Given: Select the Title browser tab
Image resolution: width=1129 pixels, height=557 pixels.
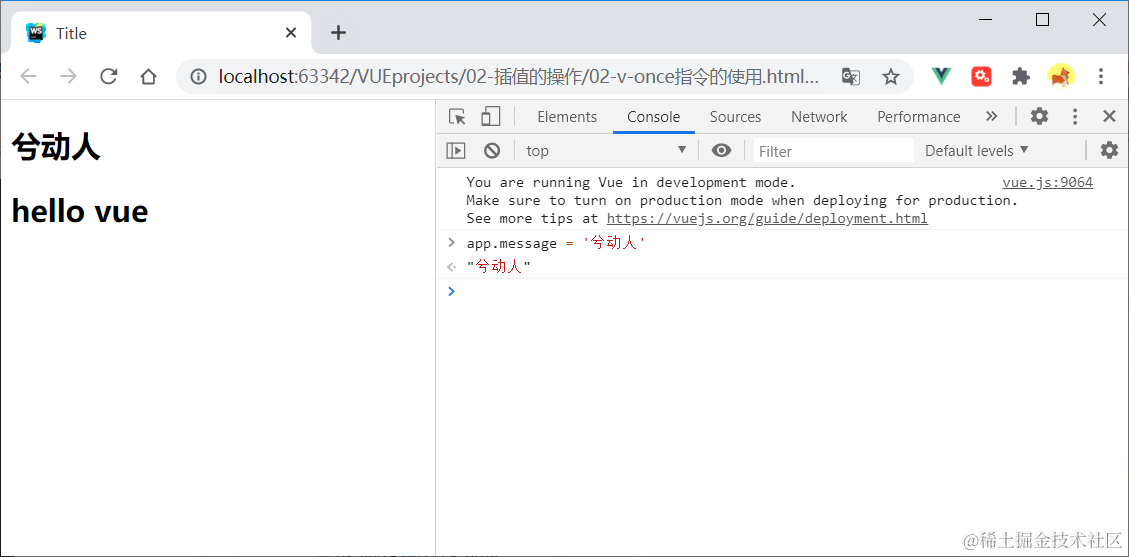Looking at the screenshot, I should tap(162, 33).
